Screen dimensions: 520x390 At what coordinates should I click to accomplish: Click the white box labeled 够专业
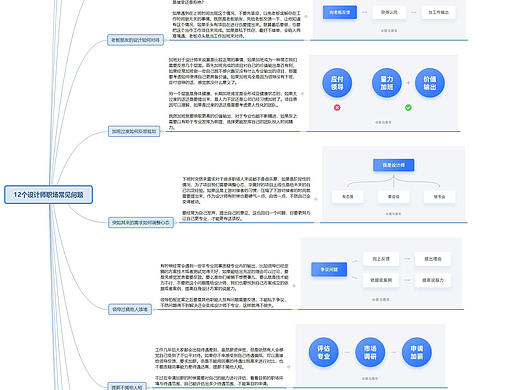pos(439,197)
